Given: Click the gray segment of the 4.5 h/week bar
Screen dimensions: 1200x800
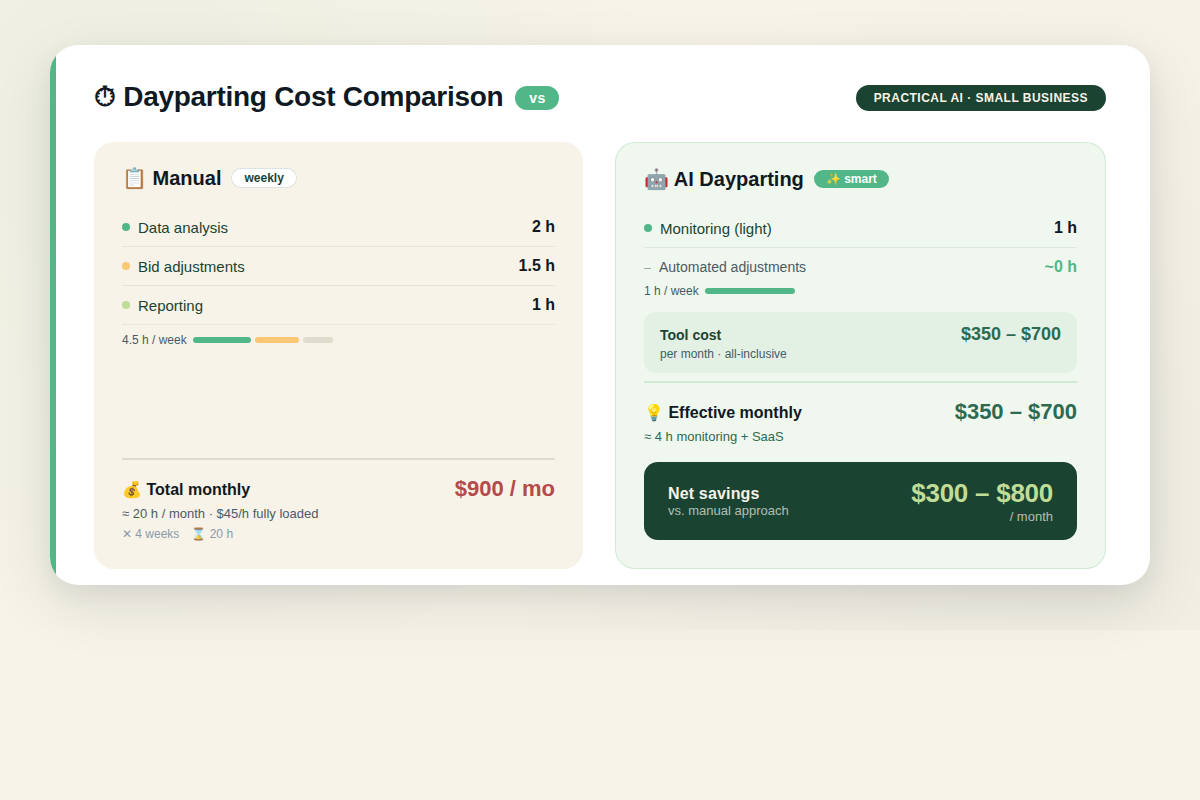Looking at the screenshot, I should coord(318,340).
